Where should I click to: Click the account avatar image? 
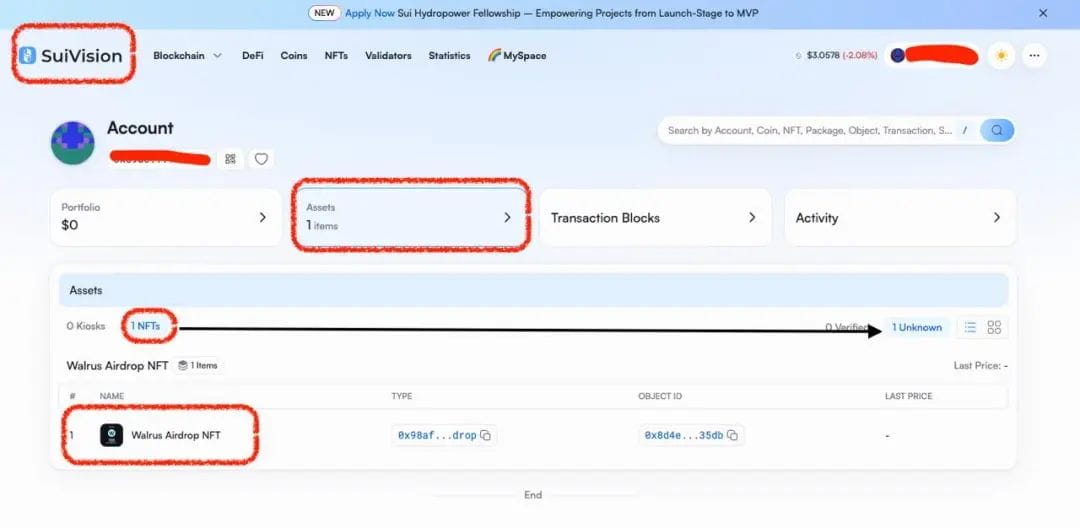pyautogui.click(x=72, y=142)
